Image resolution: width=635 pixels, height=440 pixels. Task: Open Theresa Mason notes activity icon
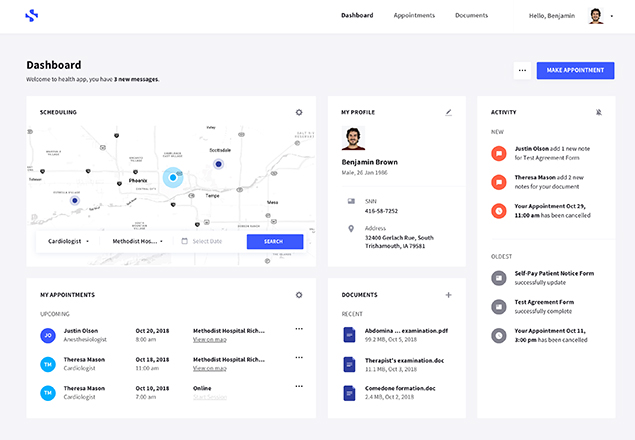[x=499, y=182]
